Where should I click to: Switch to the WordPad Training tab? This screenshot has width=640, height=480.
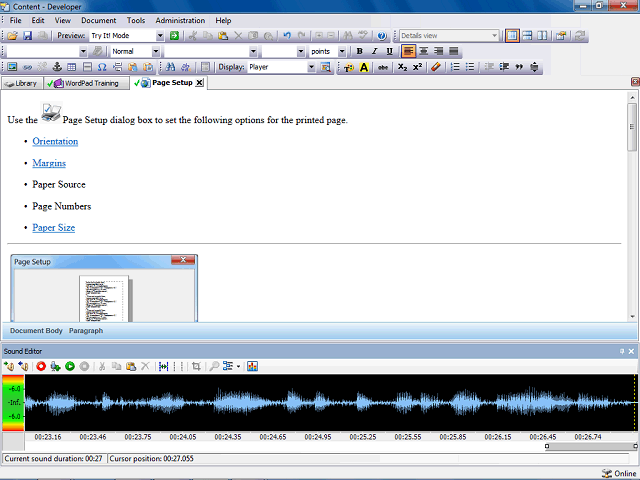87,83
